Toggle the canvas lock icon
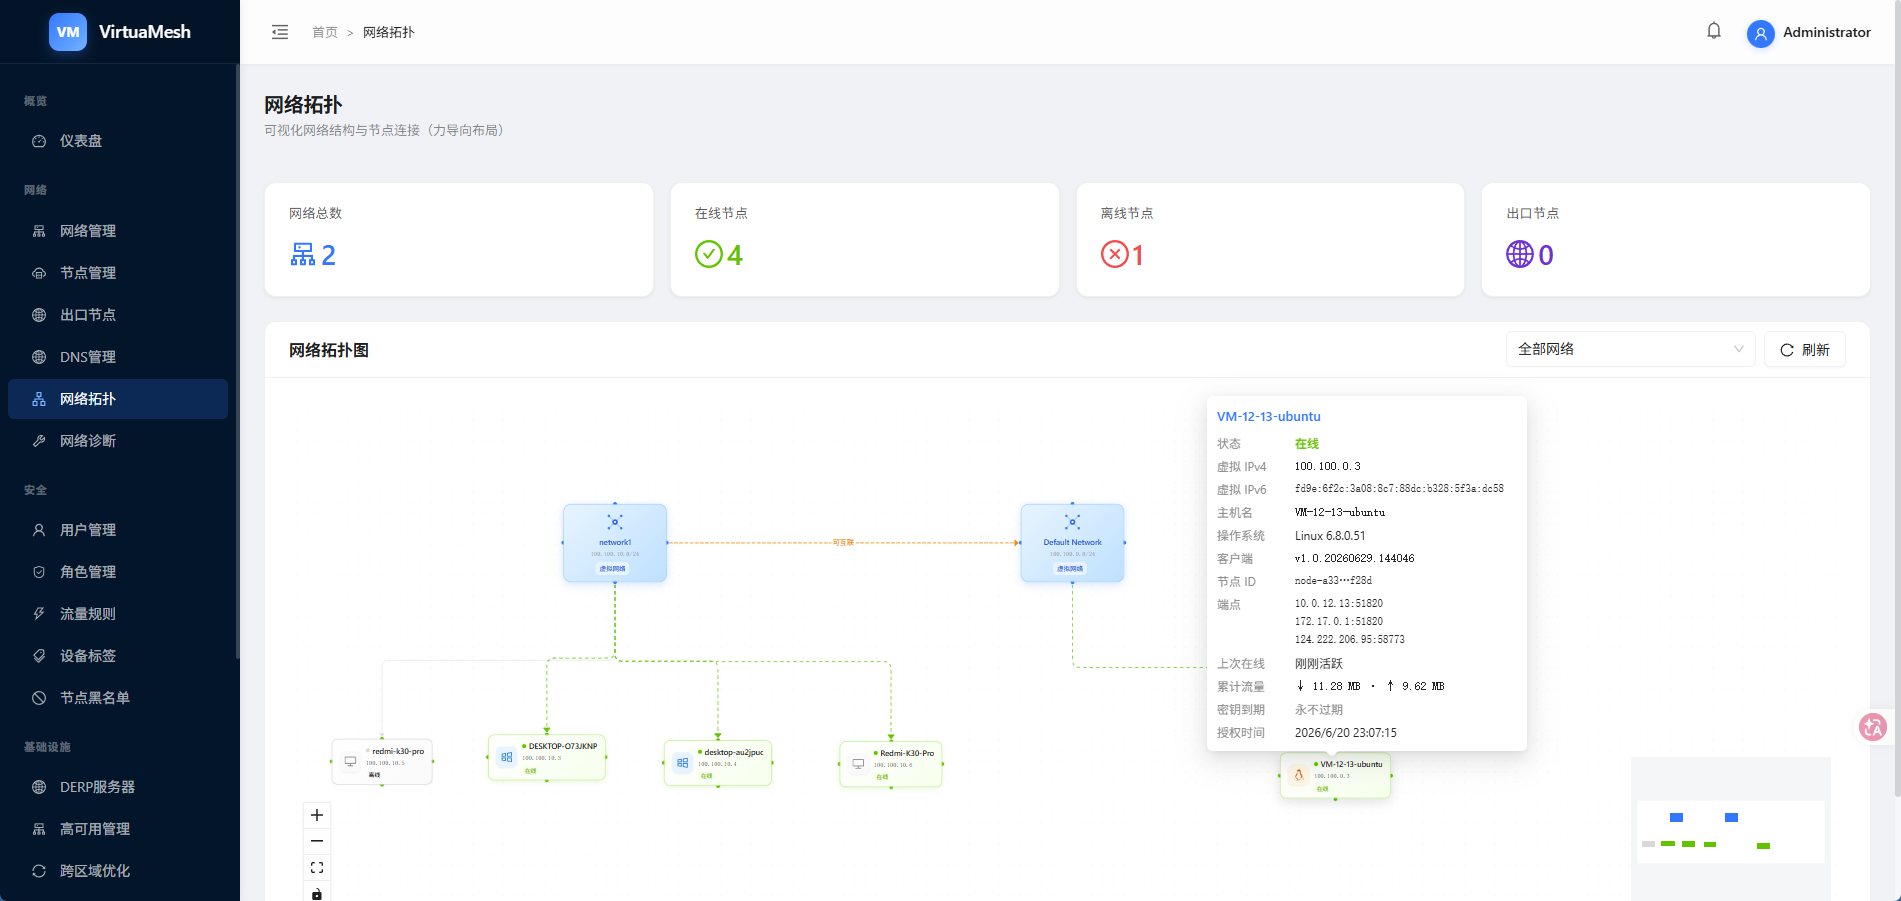1901x901 pixels. [317, 893]
